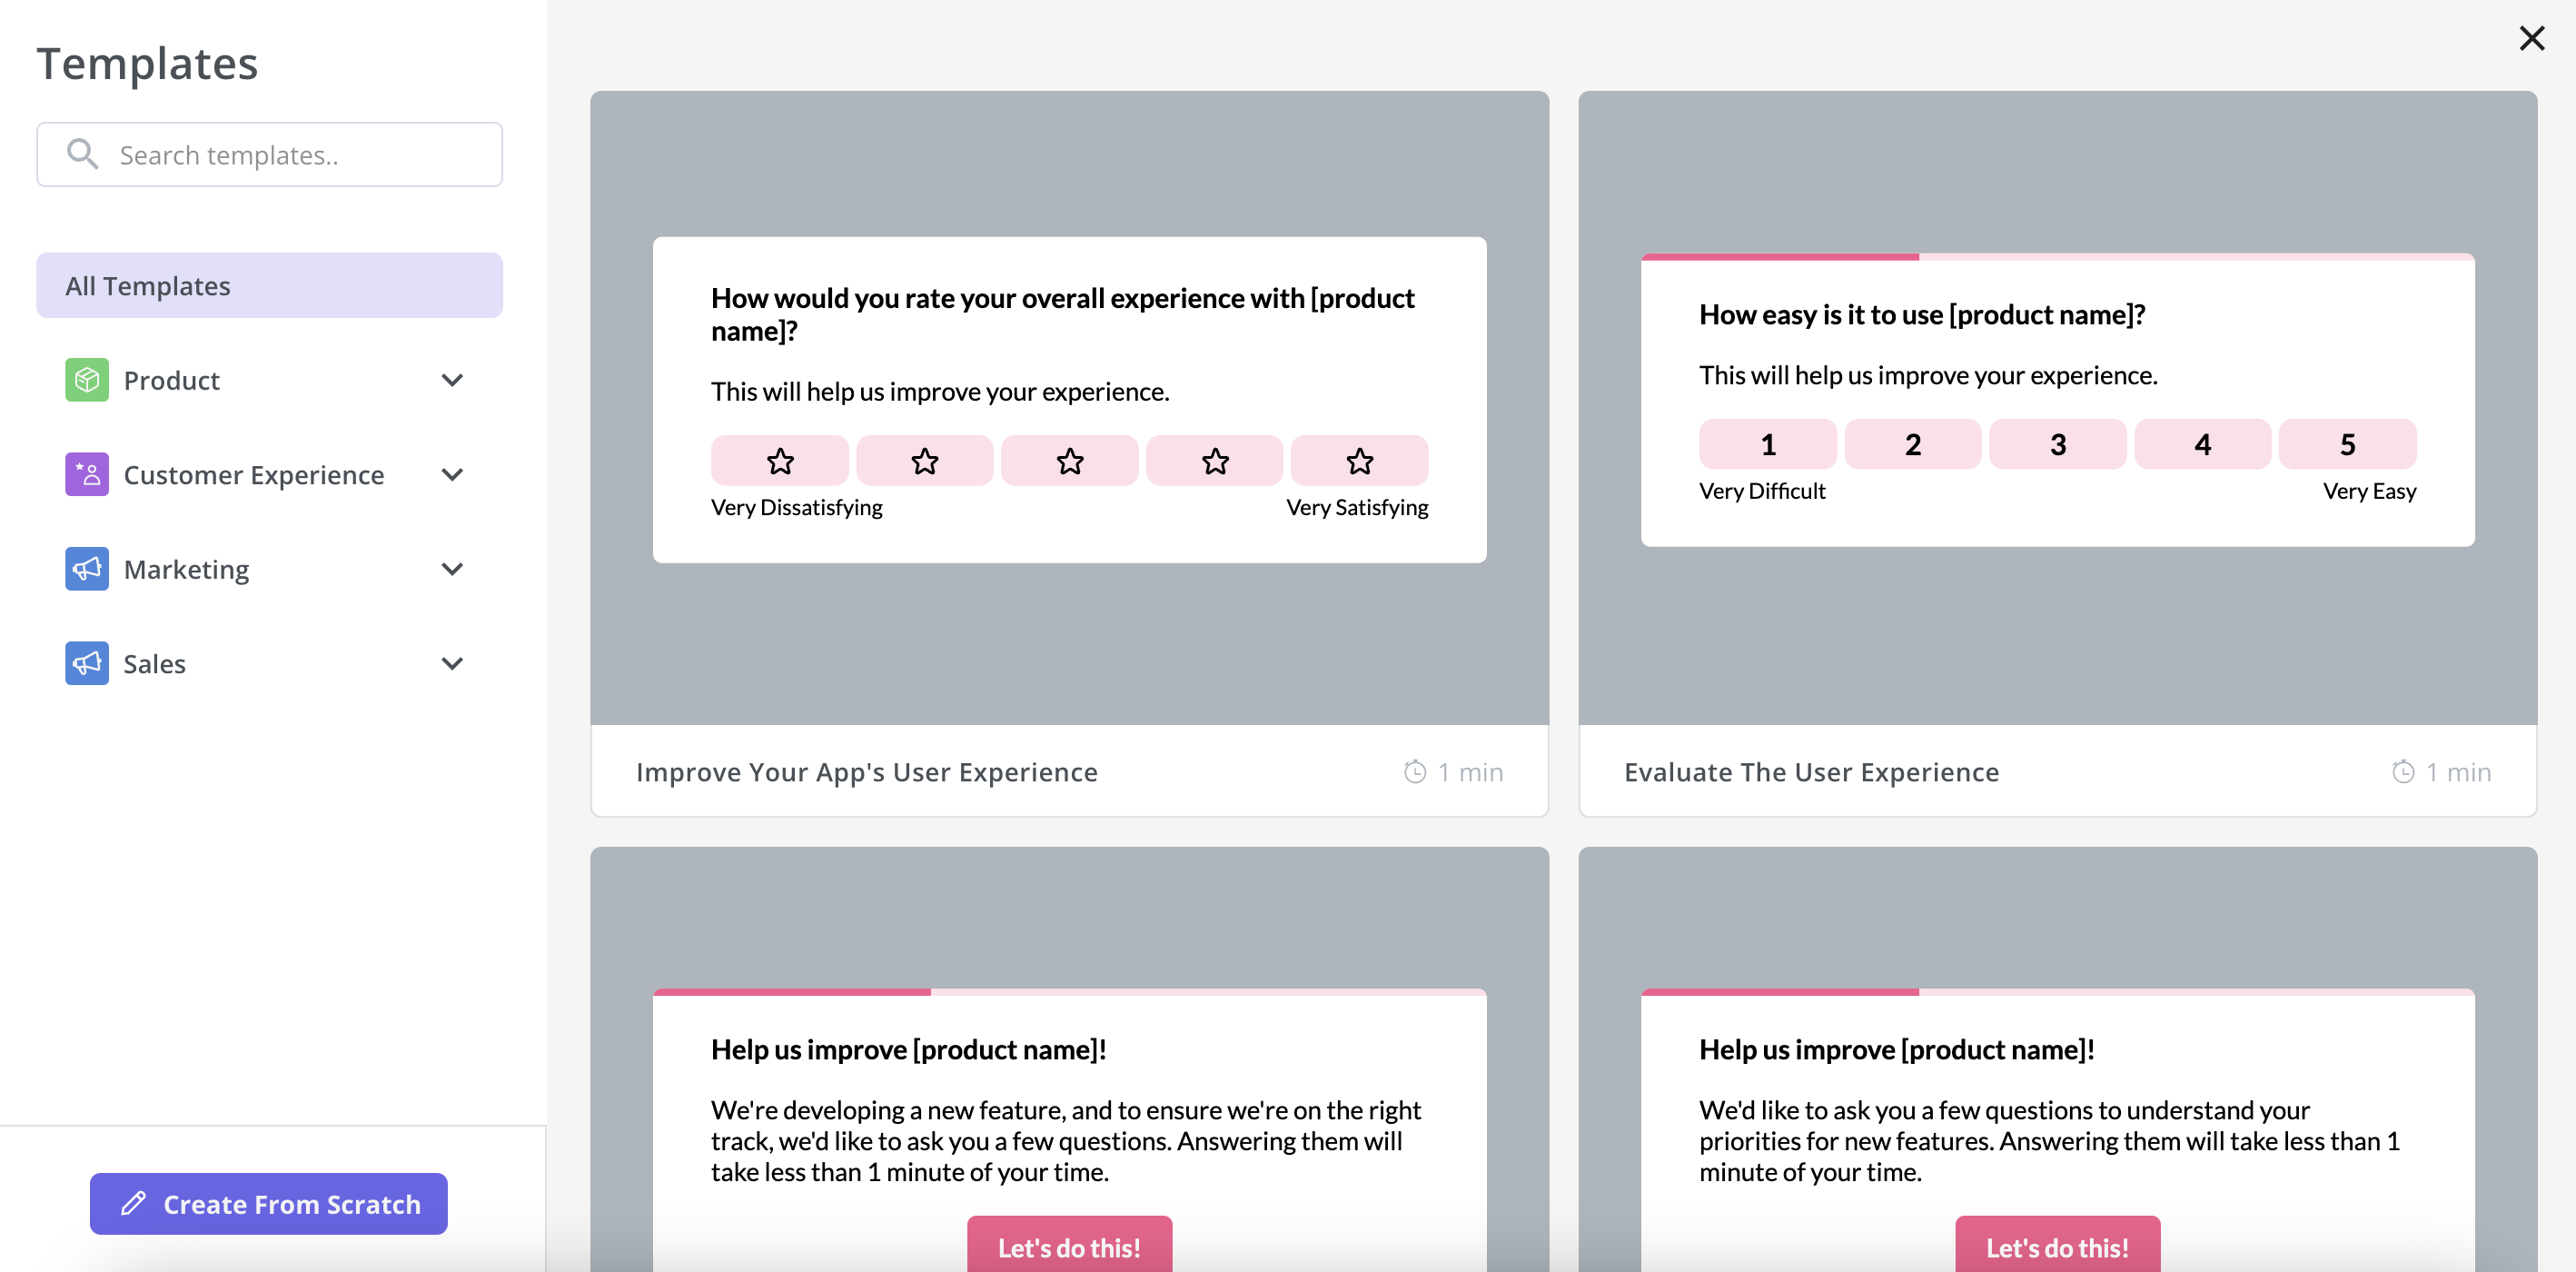
Task: Click the clock icon next to Evaluate The User Experience
Action: [2404, 771]
